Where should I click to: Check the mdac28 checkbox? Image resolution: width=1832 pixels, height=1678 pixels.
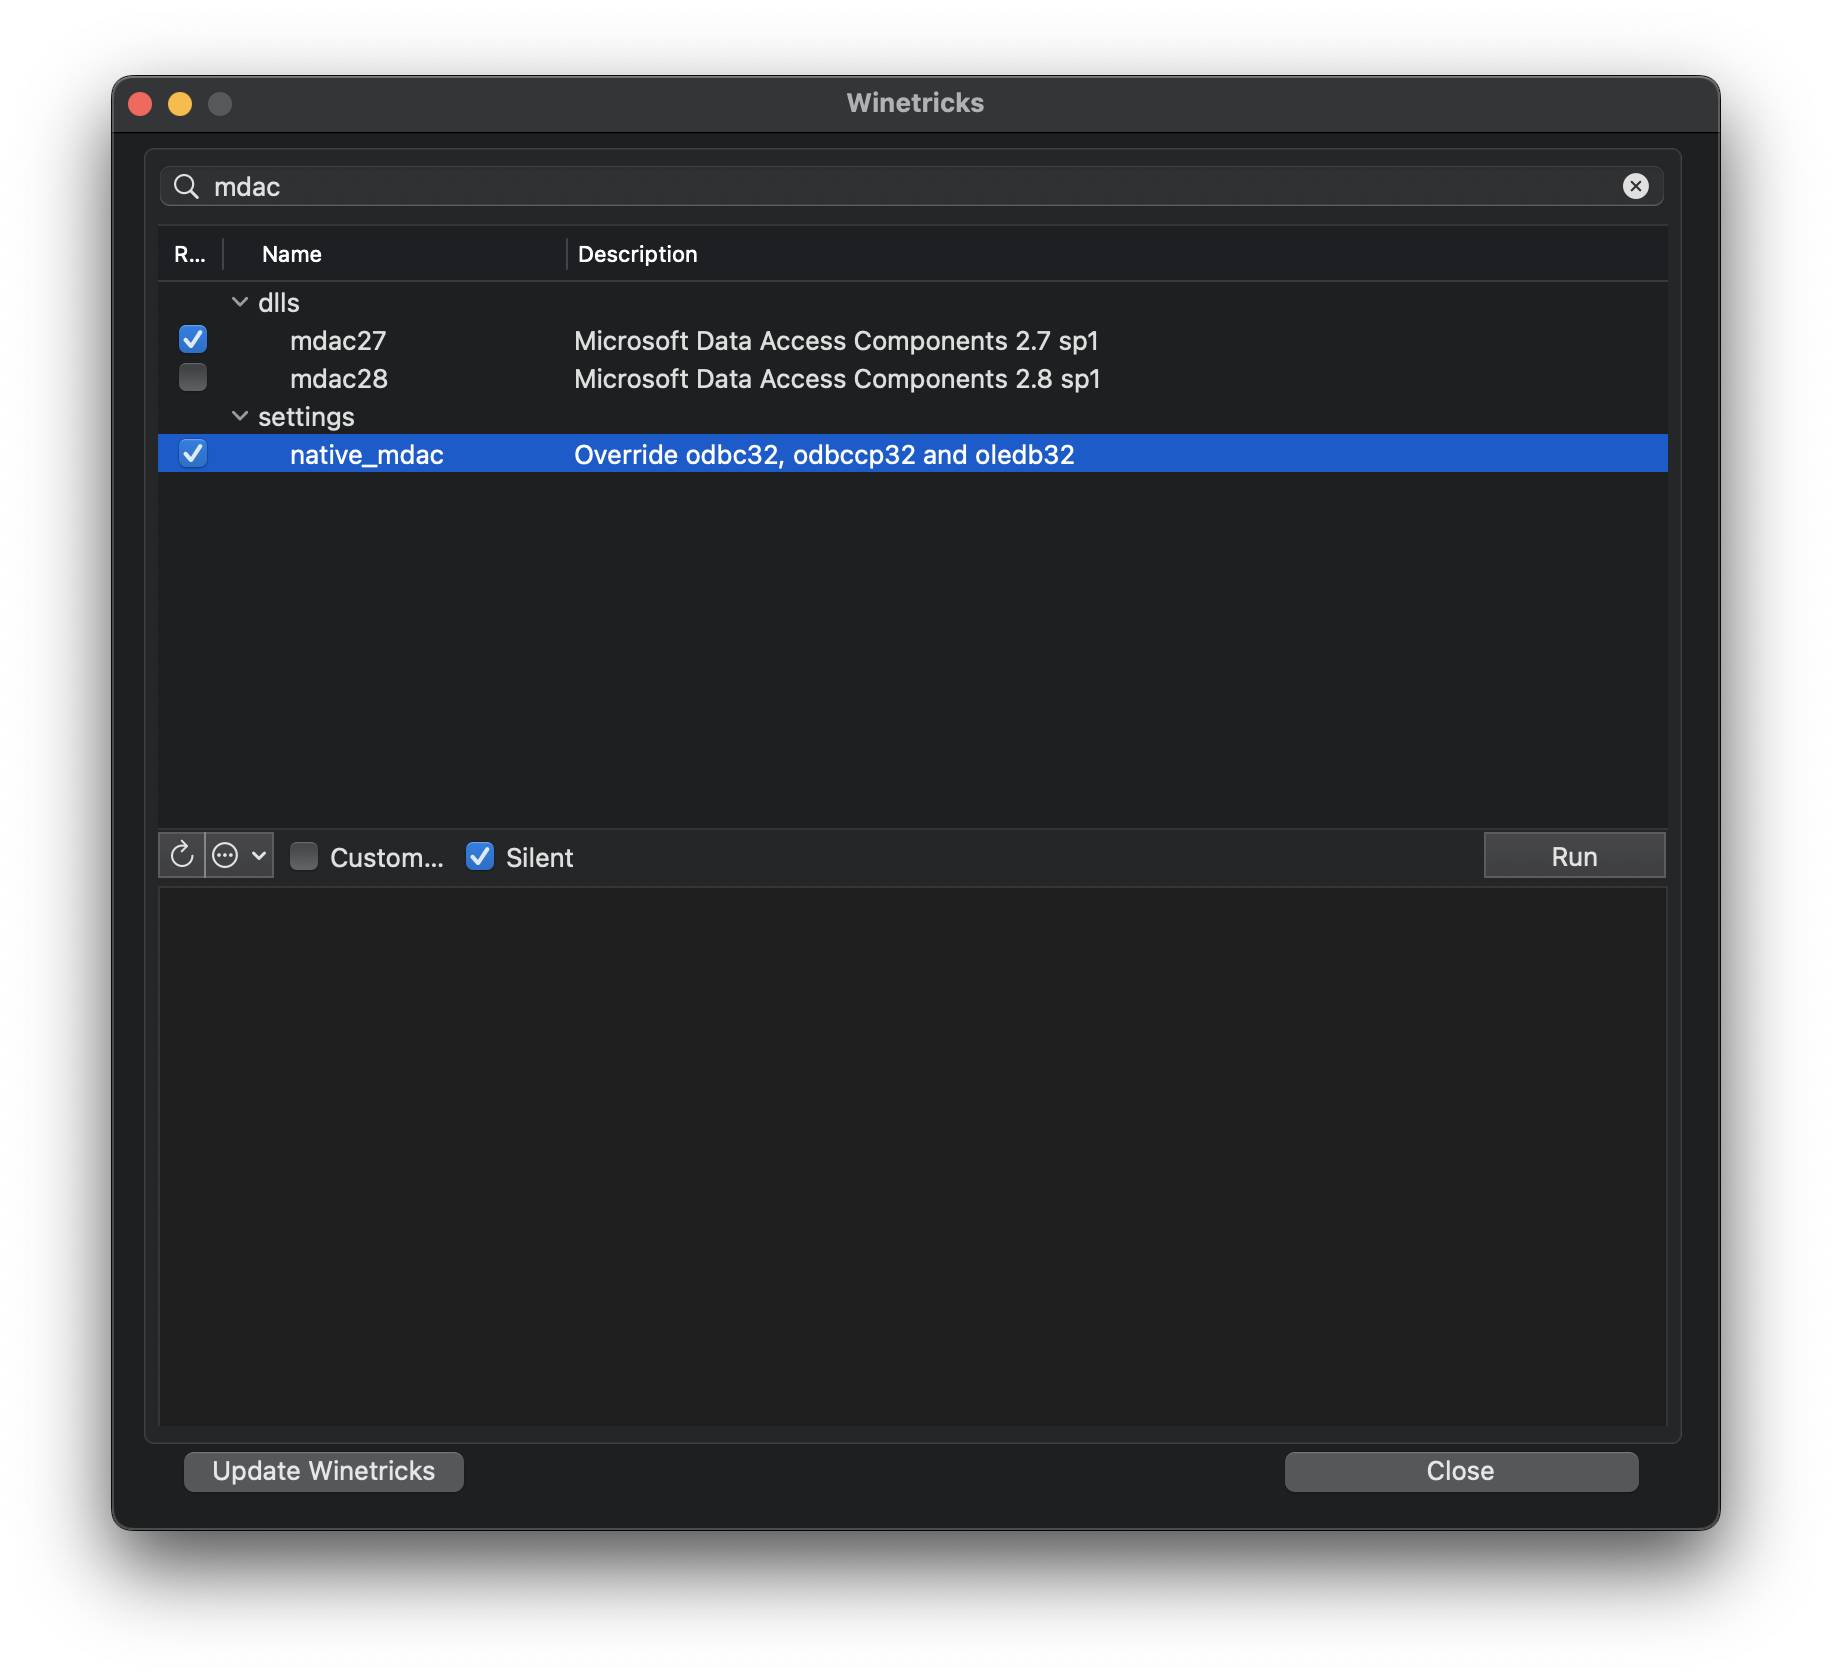click(193, 378)
